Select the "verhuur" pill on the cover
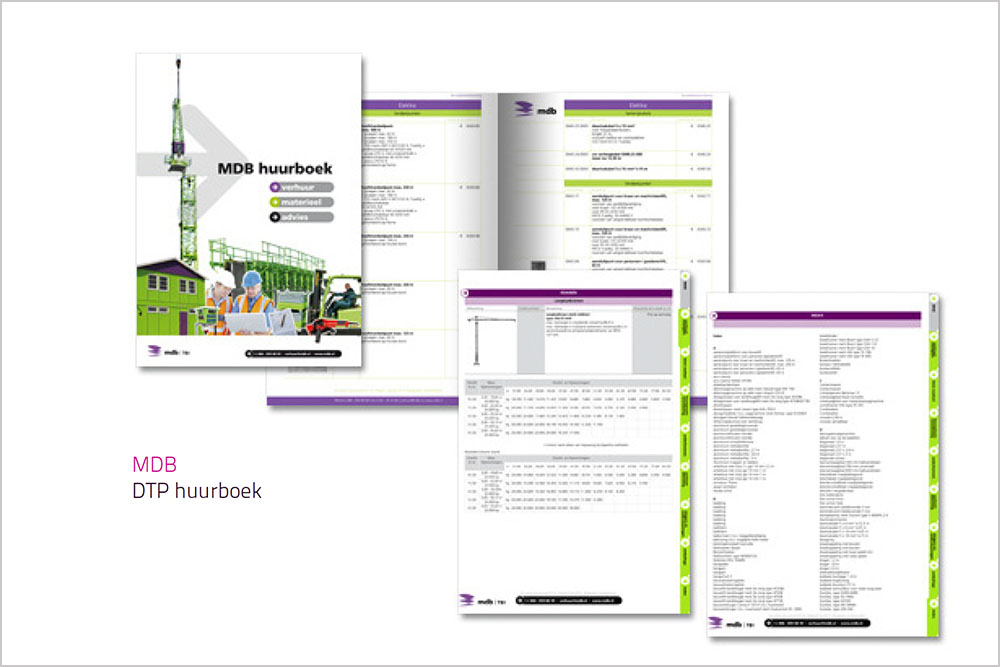The height and width of the screenshot is (667, 1000). click(x=301, y=187)
